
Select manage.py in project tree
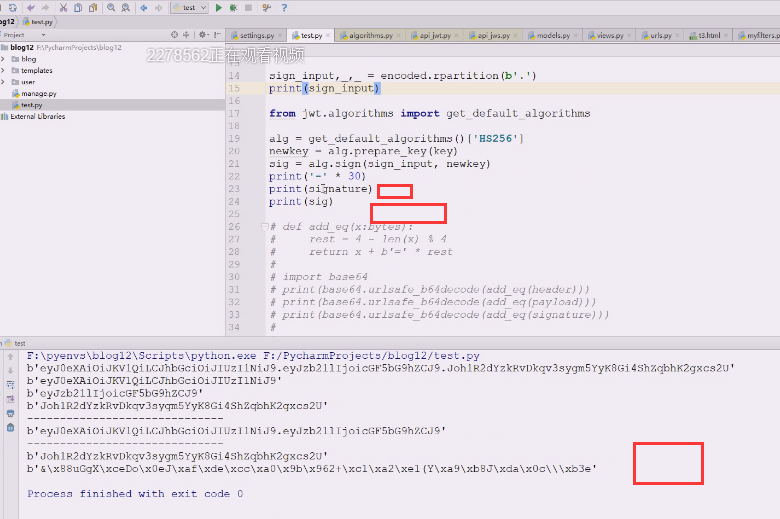[34, 94]
